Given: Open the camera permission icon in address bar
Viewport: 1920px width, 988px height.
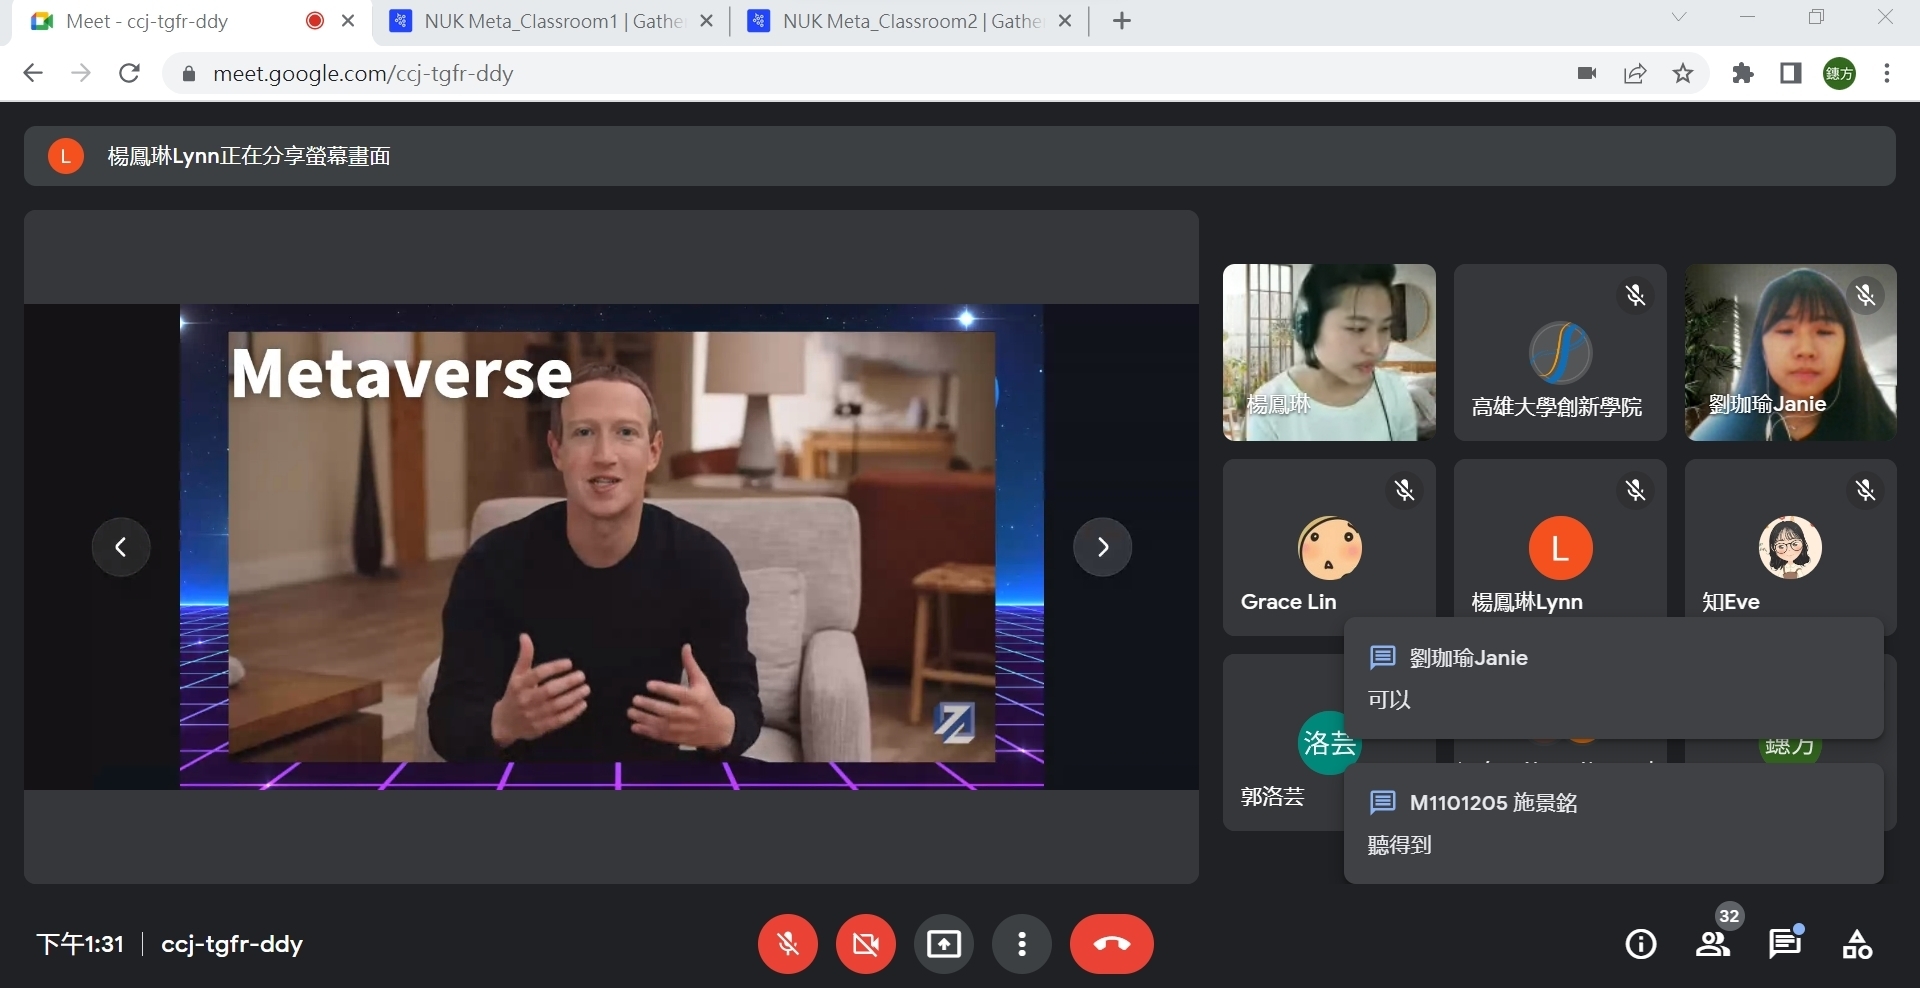Looking at the screenshot, I should [1587, 73].
